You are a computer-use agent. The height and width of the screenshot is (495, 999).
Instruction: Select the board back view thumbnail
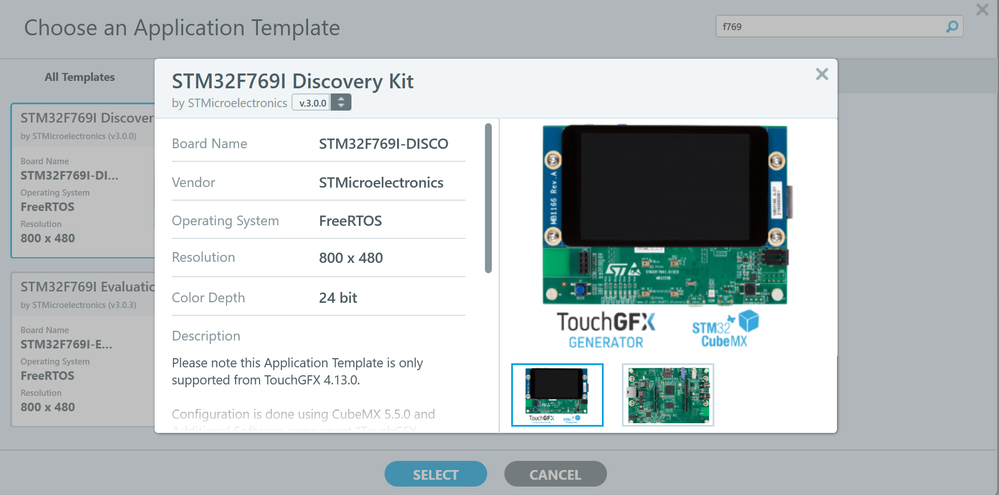point(668,395)
